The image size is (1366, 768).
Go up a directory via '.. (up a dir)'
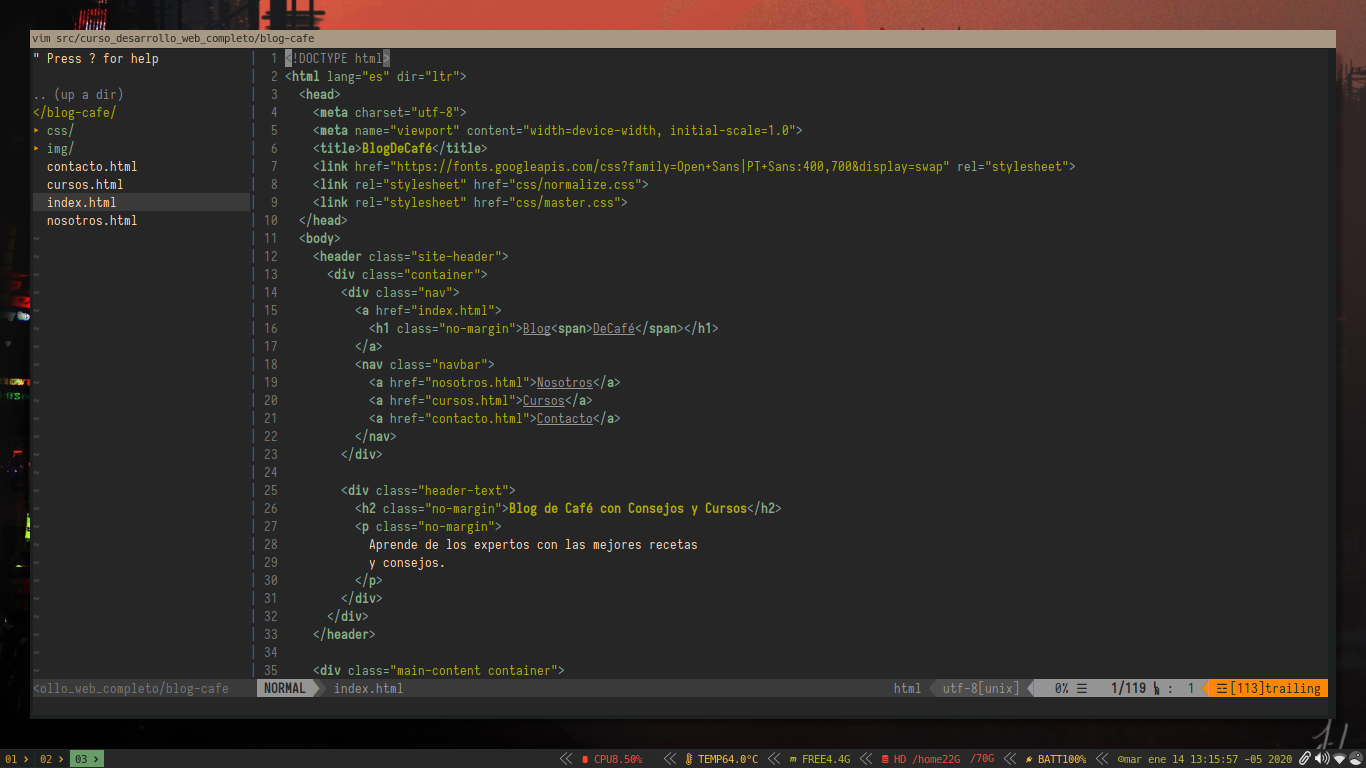click(x=78, y=94)
